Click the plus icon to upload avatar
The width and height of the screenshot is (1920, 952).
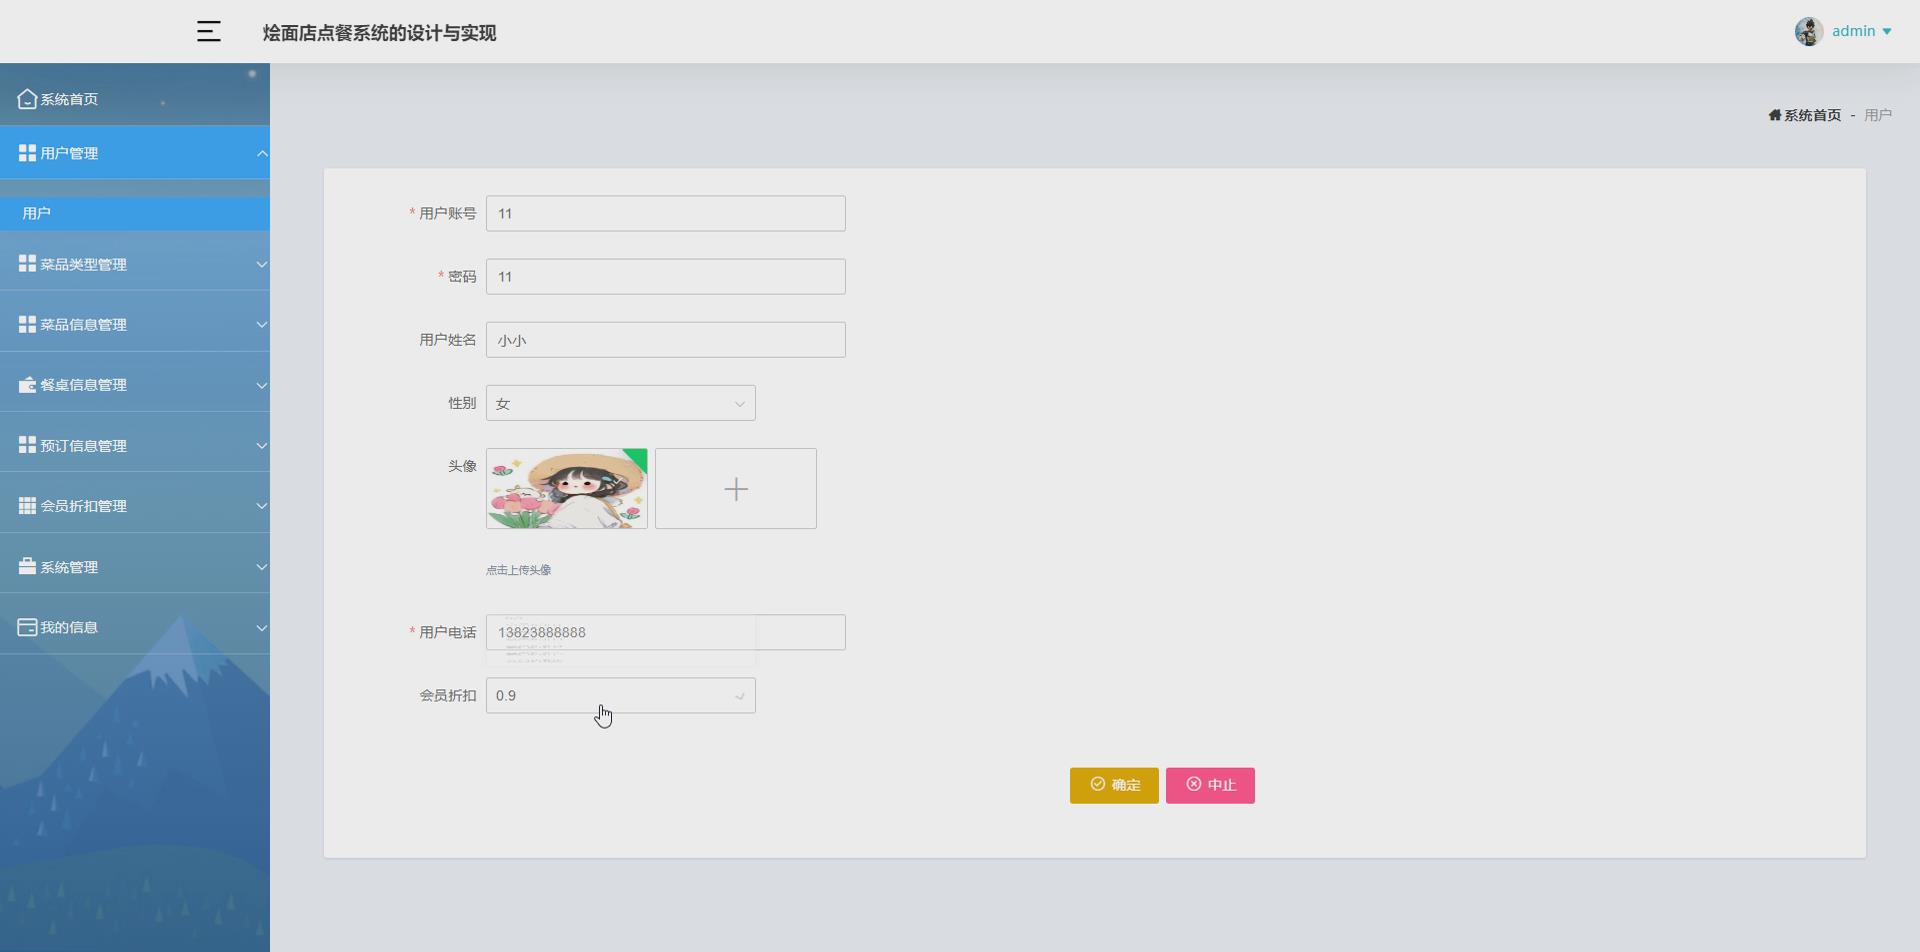[736, 489]
